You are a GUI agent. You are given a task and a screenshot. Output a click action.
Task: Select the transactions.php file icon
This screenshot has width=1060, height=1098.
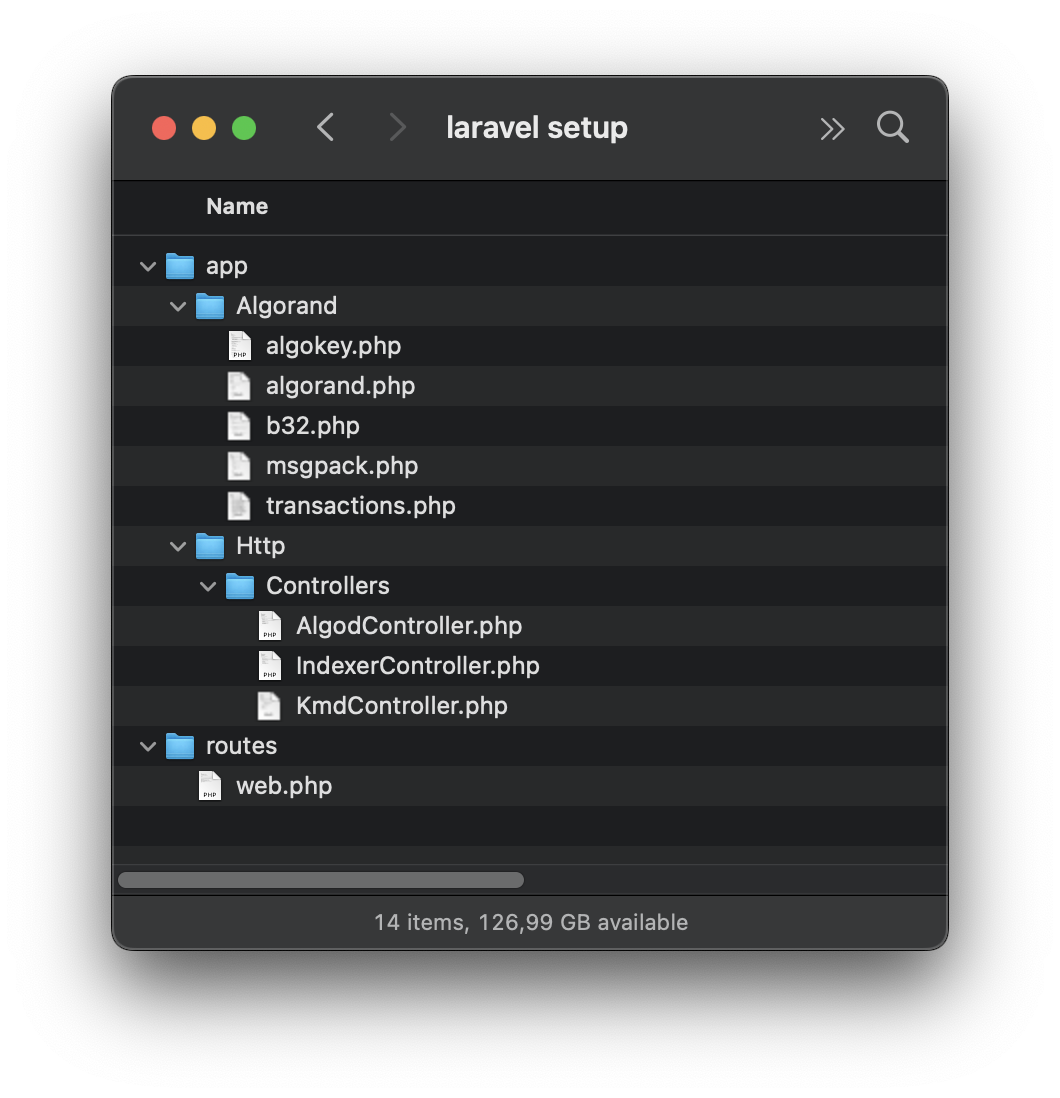[239, 506]
